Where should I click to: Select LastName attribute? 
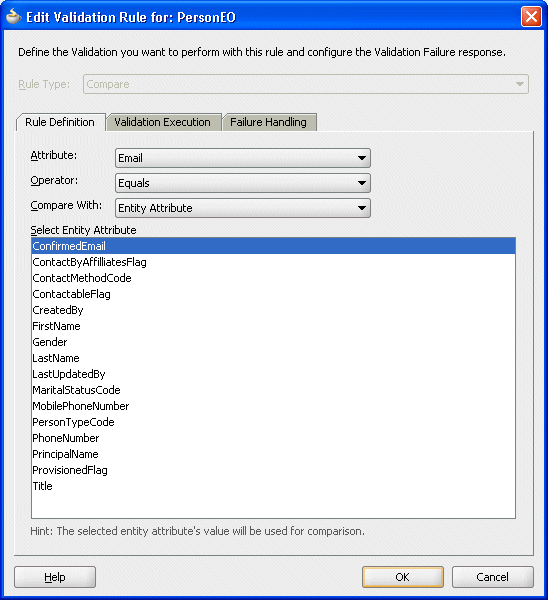(x=273, y=358)
